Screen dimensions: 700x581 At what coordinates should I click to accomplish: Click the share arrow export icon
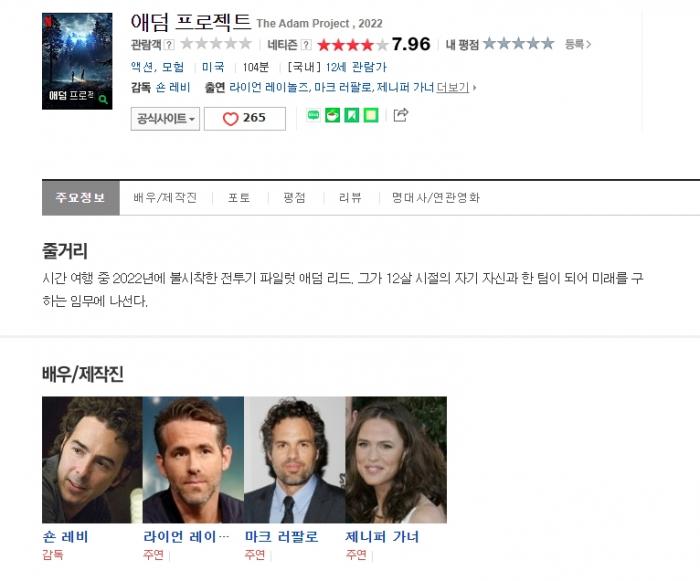coord(400,115)
